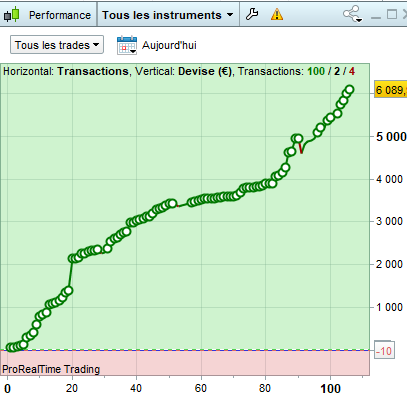Click the 2 000 vertical axis label

[389, 264]
